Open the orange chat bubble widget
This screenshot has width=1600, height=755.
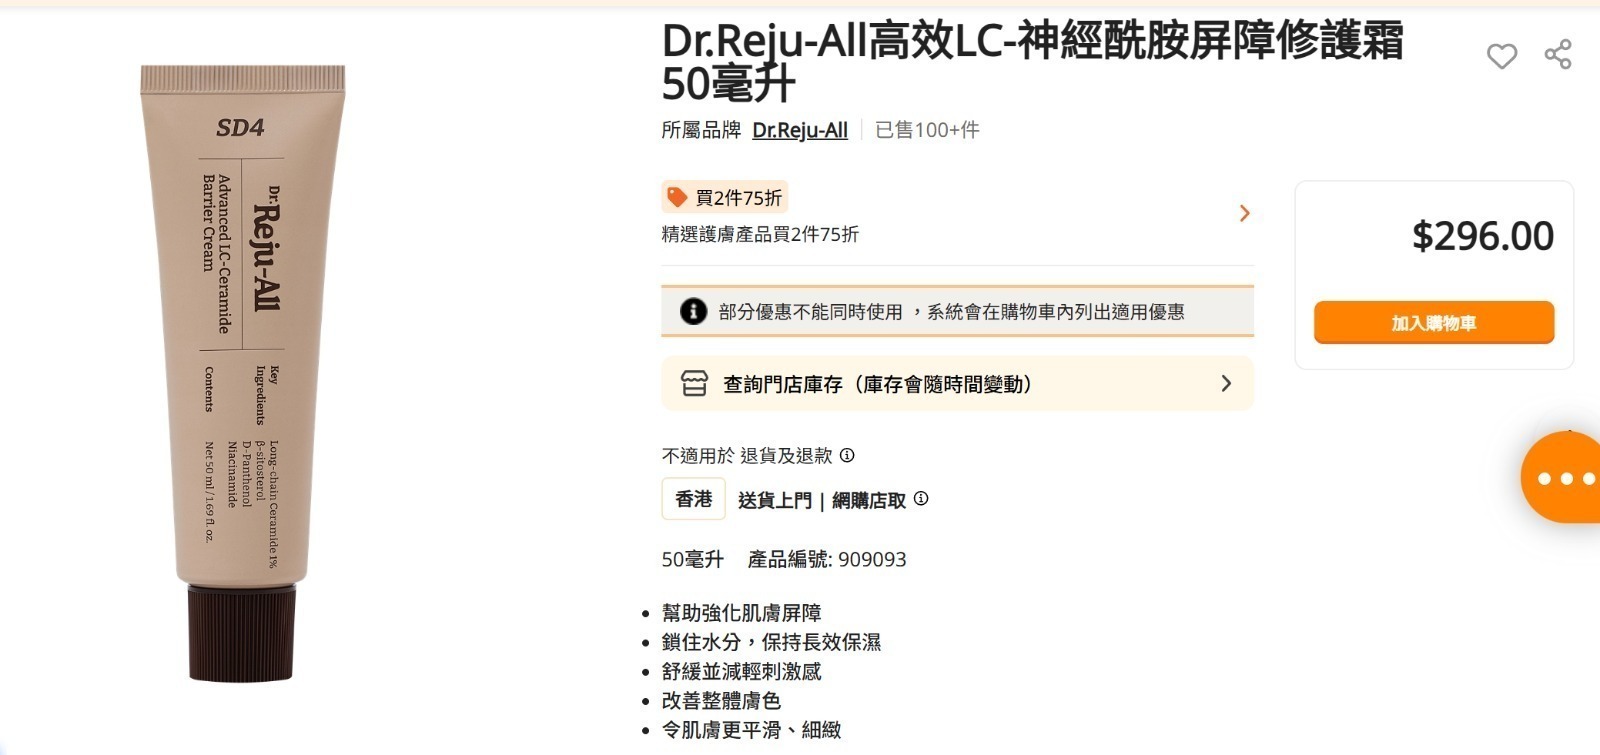point(1561,478)
